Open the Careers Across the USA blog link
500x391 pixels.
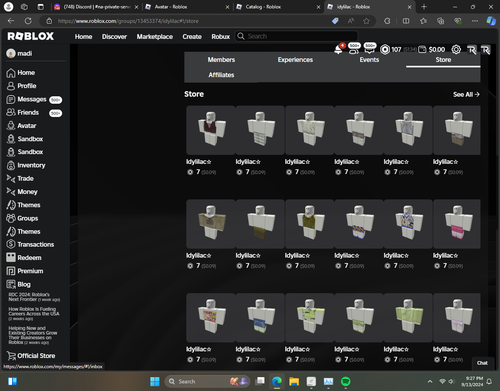[34, 314]
